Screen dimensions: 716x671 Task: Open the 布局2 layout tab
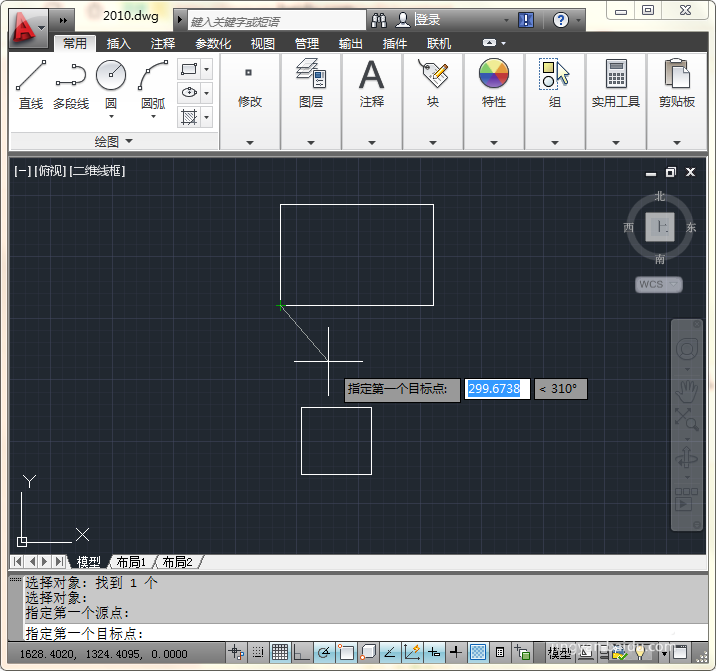click(x=178, y=562)
